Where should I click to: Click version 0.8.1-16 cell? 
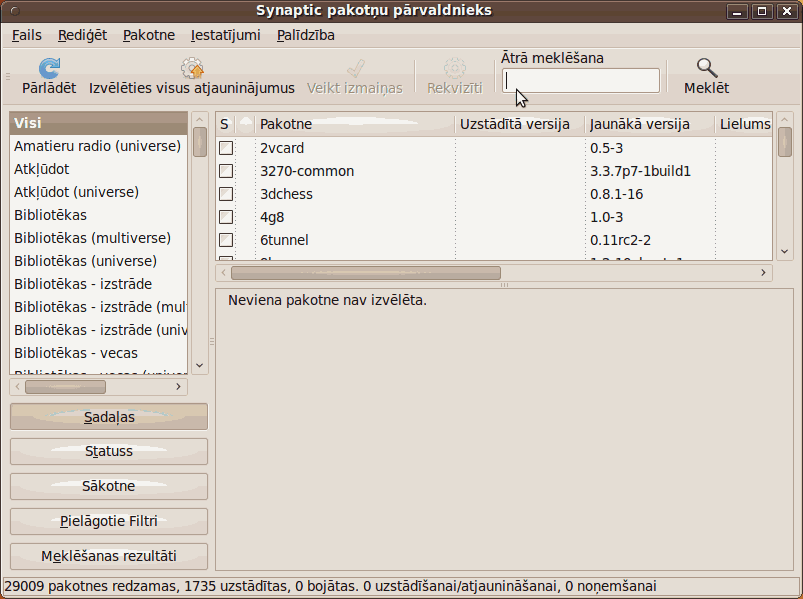click(x=617, y=195)
